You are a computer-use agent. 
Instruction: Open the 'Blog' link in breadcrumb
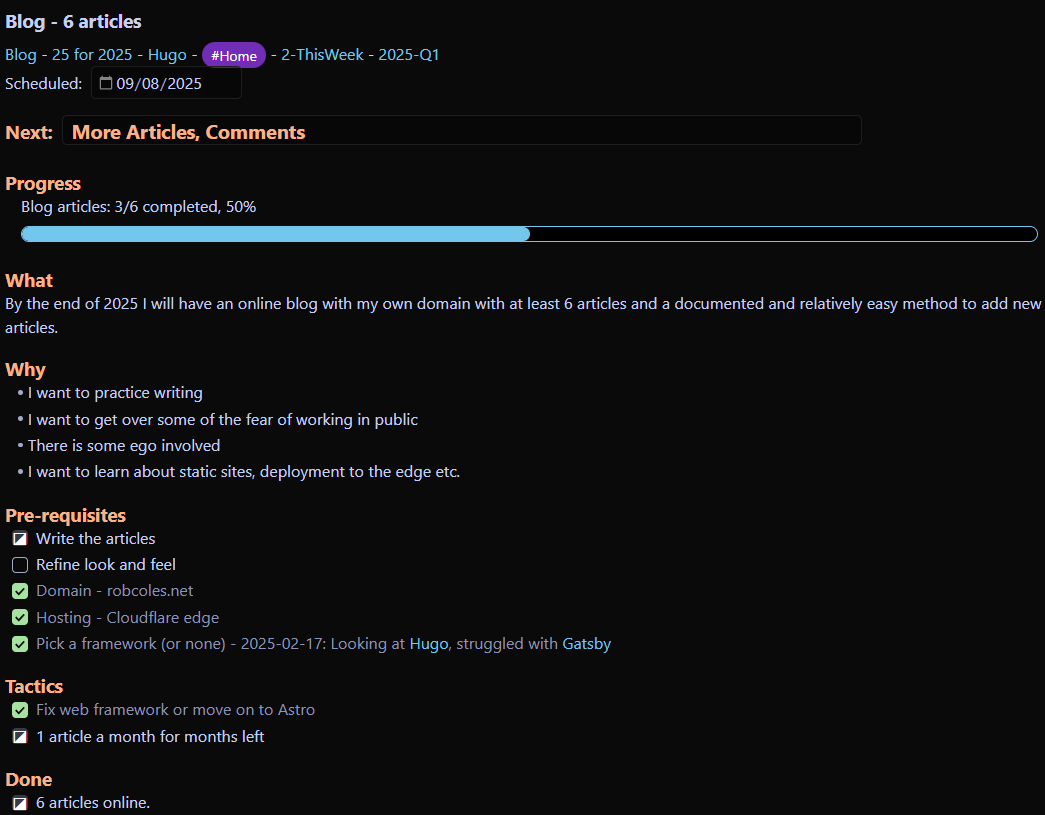click(21, 55)
